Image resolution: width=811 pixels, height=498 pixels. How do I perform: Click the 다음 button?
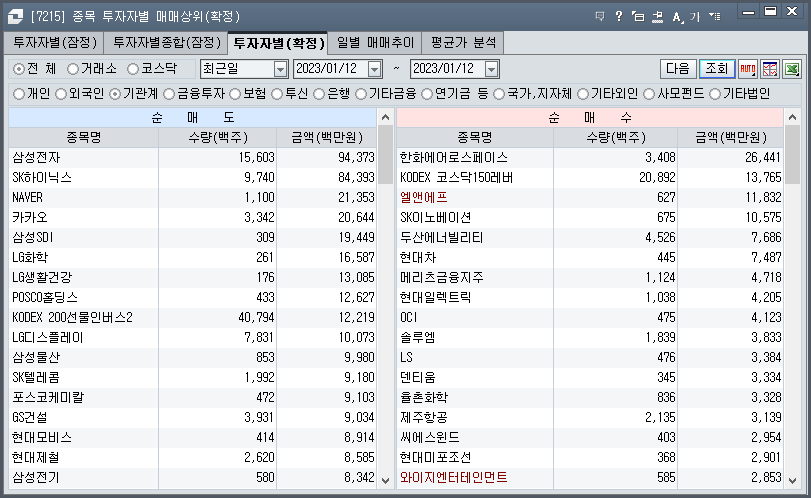(x=678, y=69)
